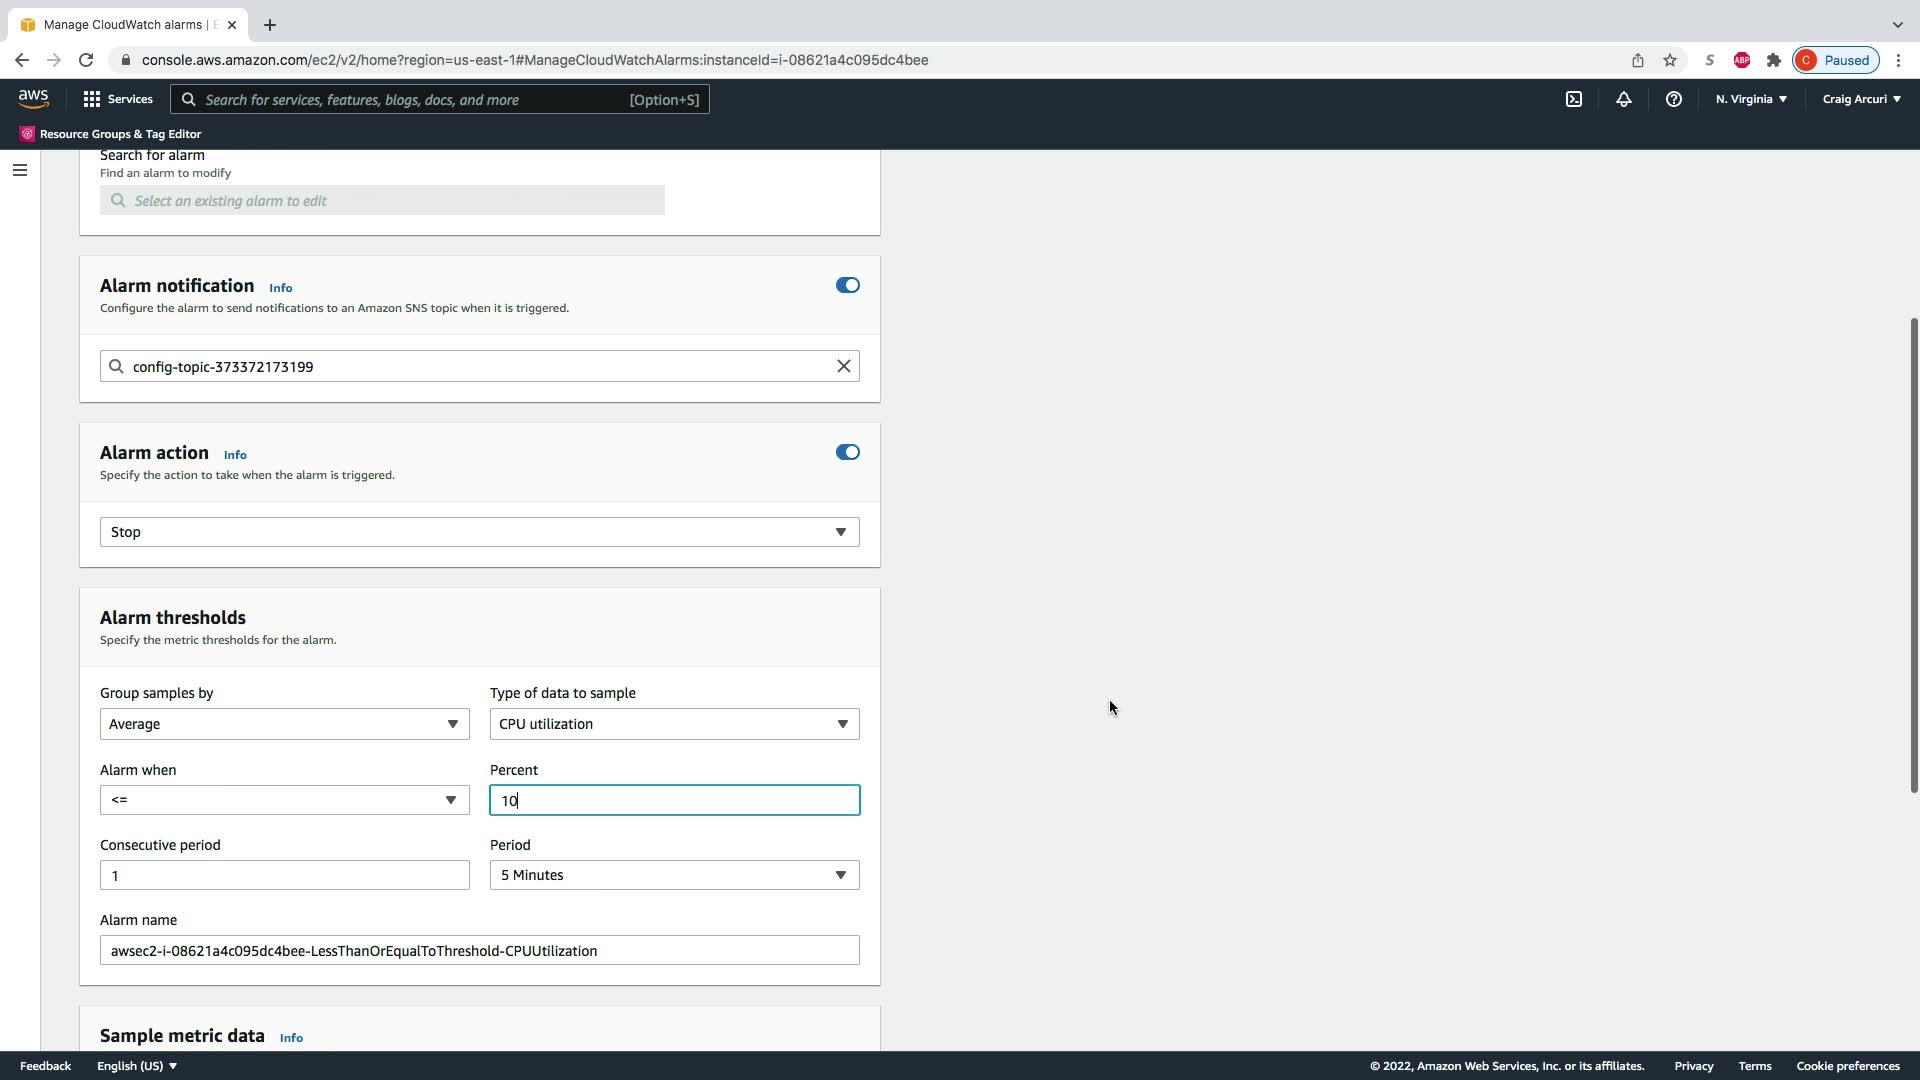Click the help question mark icon

point(1674,99)
